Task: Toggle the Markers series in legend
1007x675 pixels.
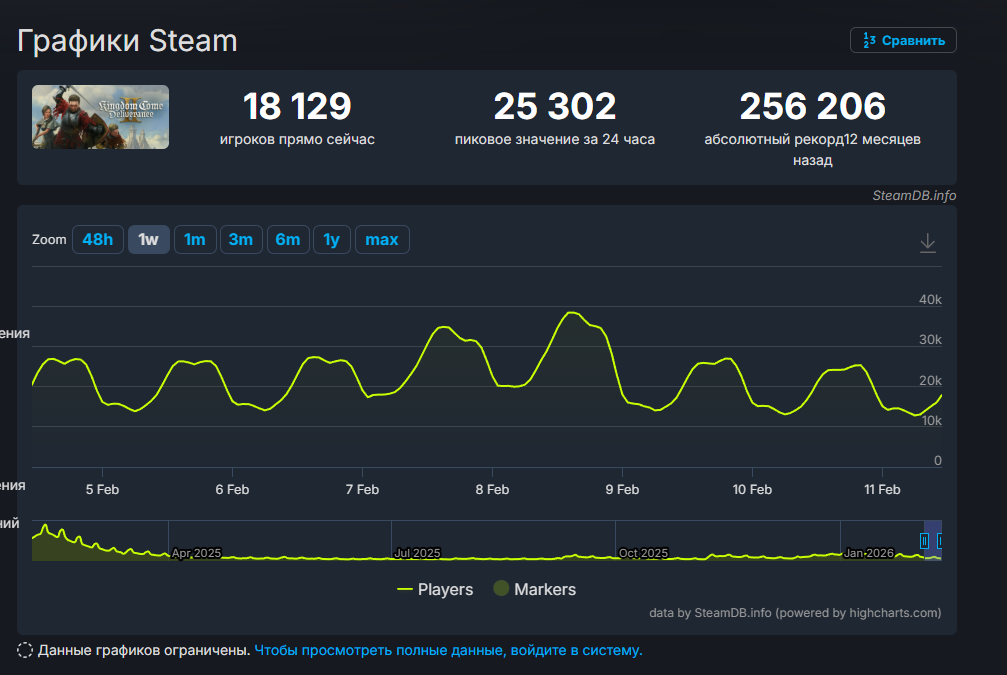Action: 534,589
